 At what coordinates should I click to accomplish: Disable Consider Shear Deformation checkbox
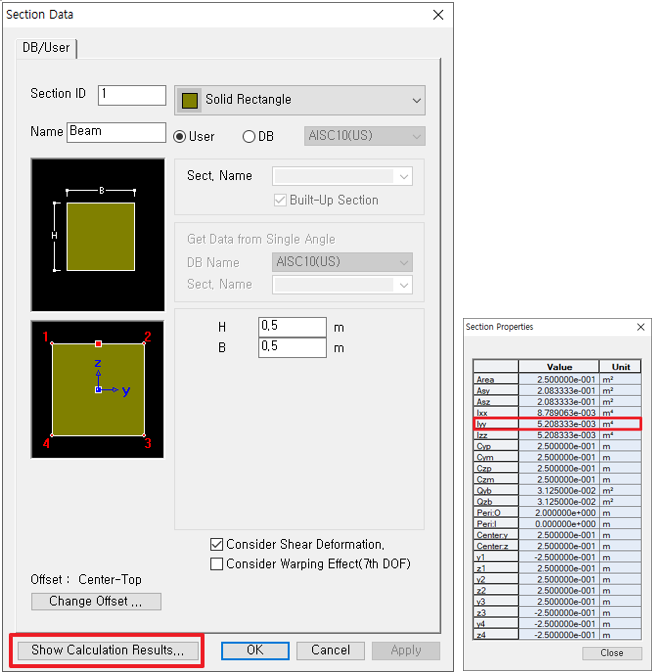pyautogui.click(x=217, y=545)
